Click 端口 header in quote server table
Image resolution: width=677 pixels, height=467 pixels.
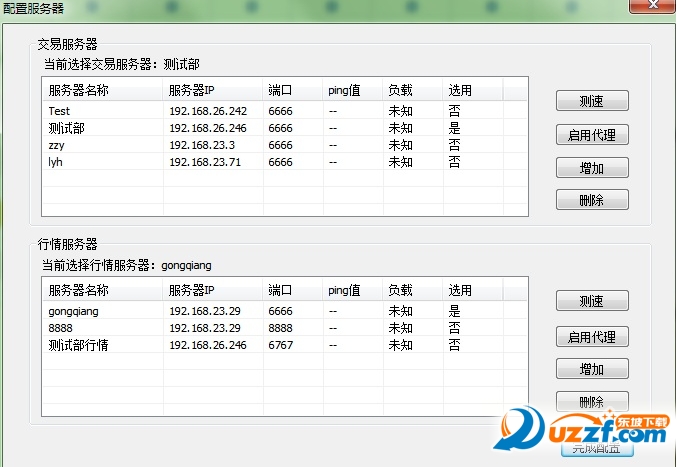point(293,290)
